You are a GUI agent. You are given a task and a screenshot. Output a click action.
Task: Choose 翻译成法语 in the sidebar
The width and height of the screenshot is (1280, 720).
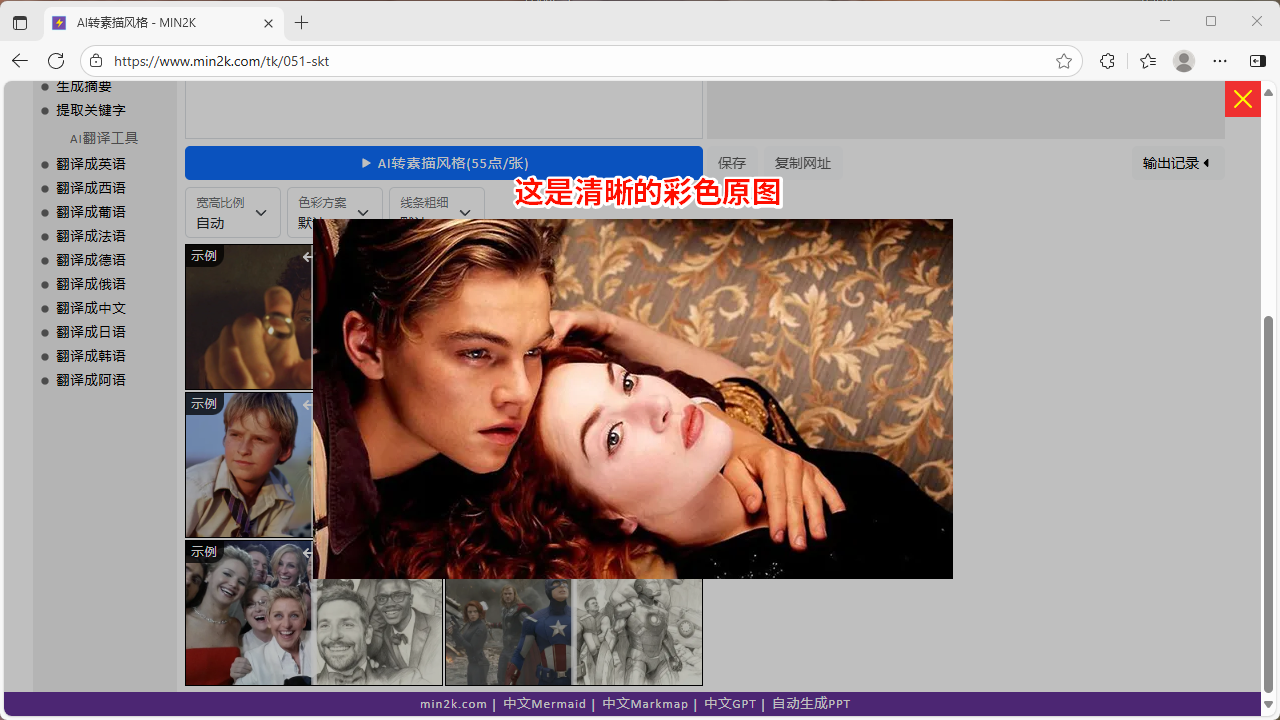point(91,236)
